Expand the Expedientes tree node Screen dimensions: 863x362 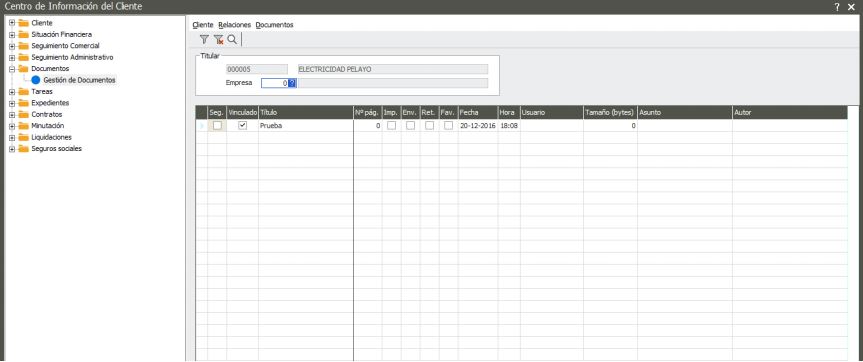pyautogui.click(x=12, y=103)
